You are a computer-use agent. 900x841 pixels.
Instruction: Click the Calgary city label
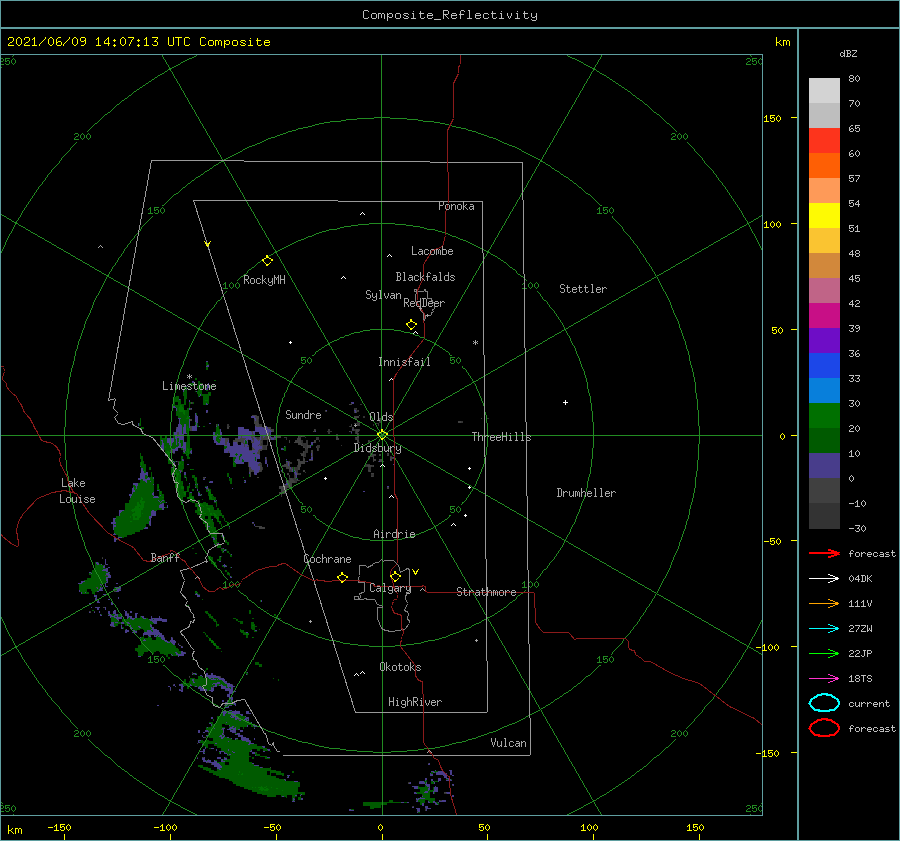point(390,588)
